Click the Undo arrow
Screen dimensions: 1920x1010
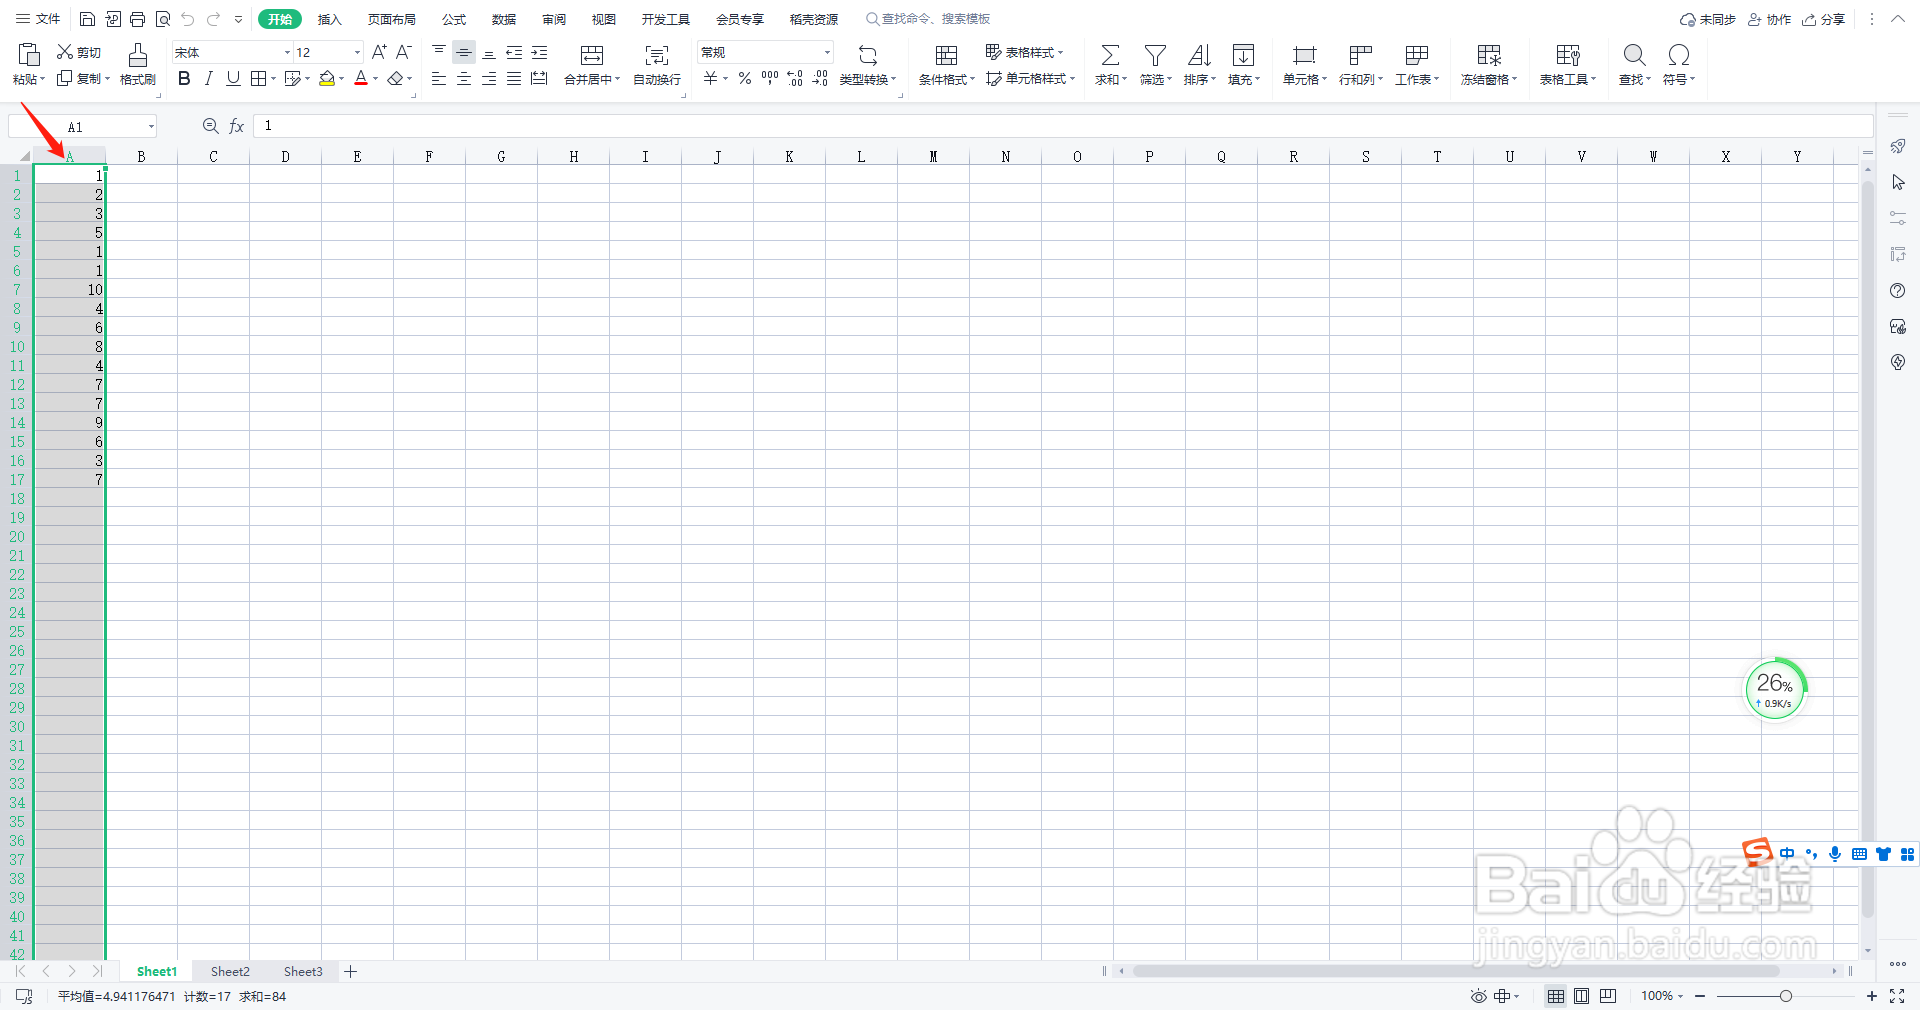[187, 19]
